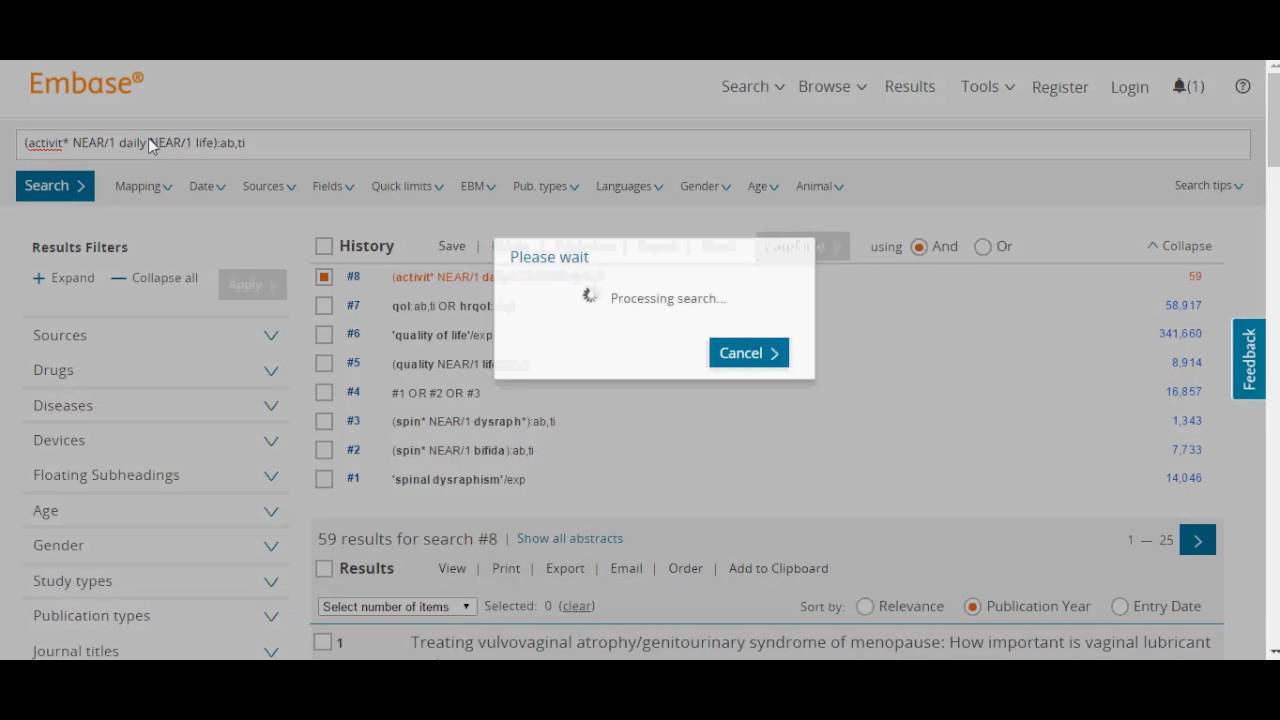Expand all results filters
This screenshot has height=720, width=1280.
coord(64,278)
